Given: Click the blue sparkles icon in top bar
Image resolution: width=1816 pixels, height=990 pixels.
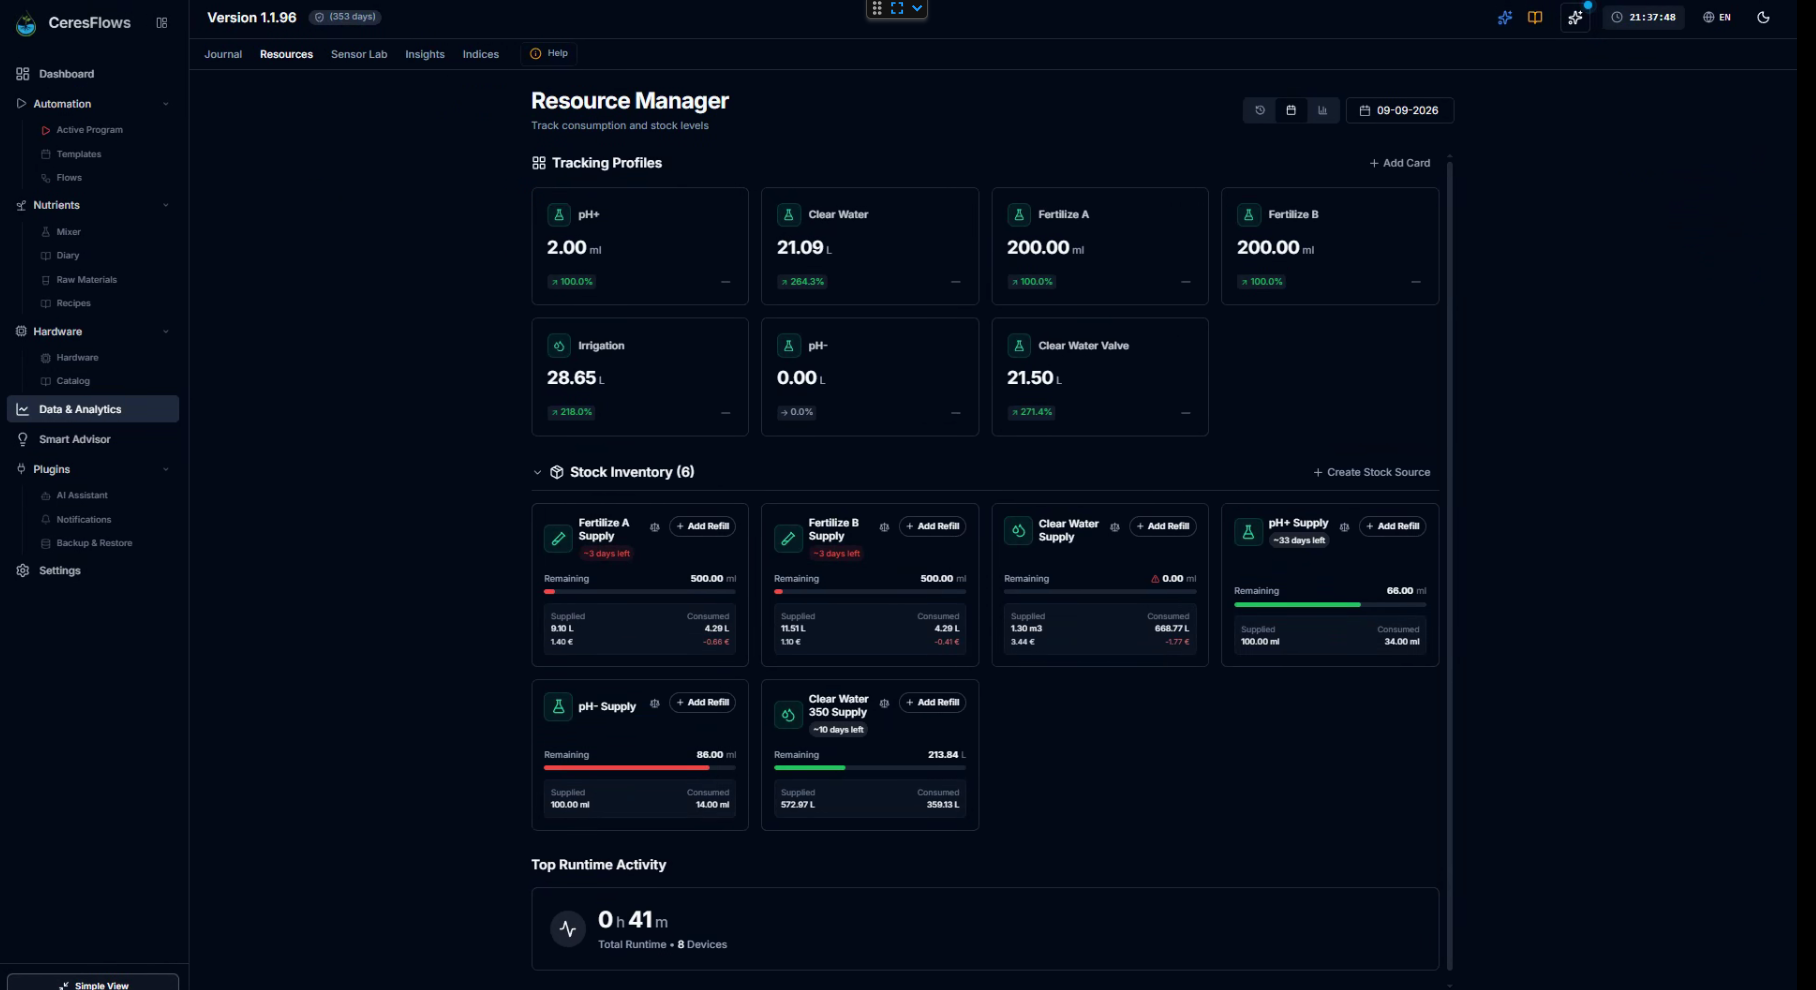Looking at the screenshot, I should tap(1504, 17).
